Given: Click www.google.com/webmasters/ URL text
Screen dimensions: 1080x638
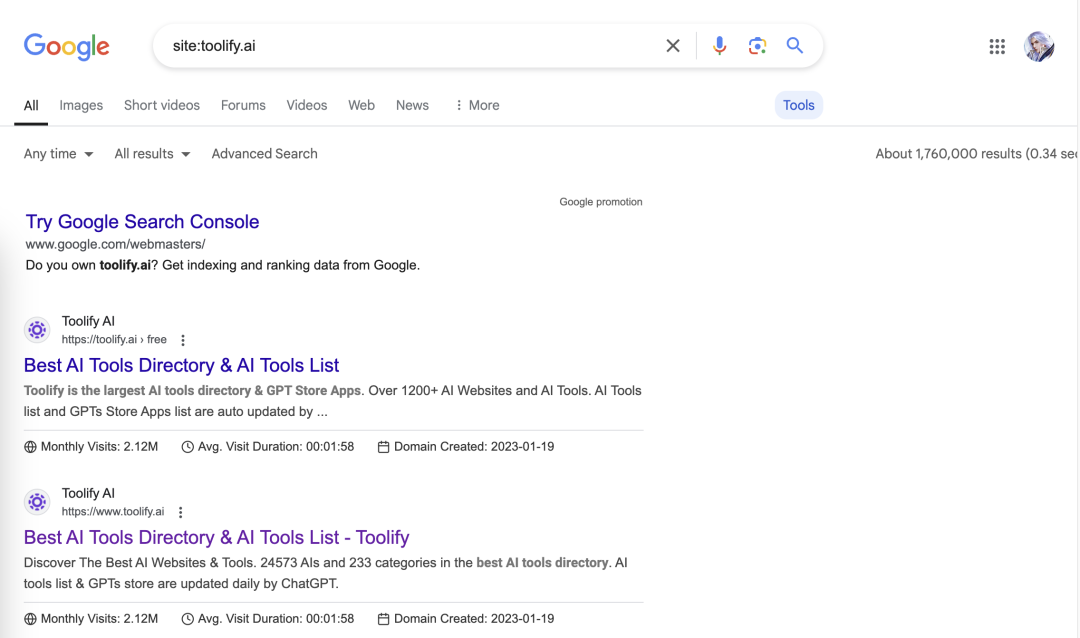Looking at the screenshot, I should (x=115, y=244).
